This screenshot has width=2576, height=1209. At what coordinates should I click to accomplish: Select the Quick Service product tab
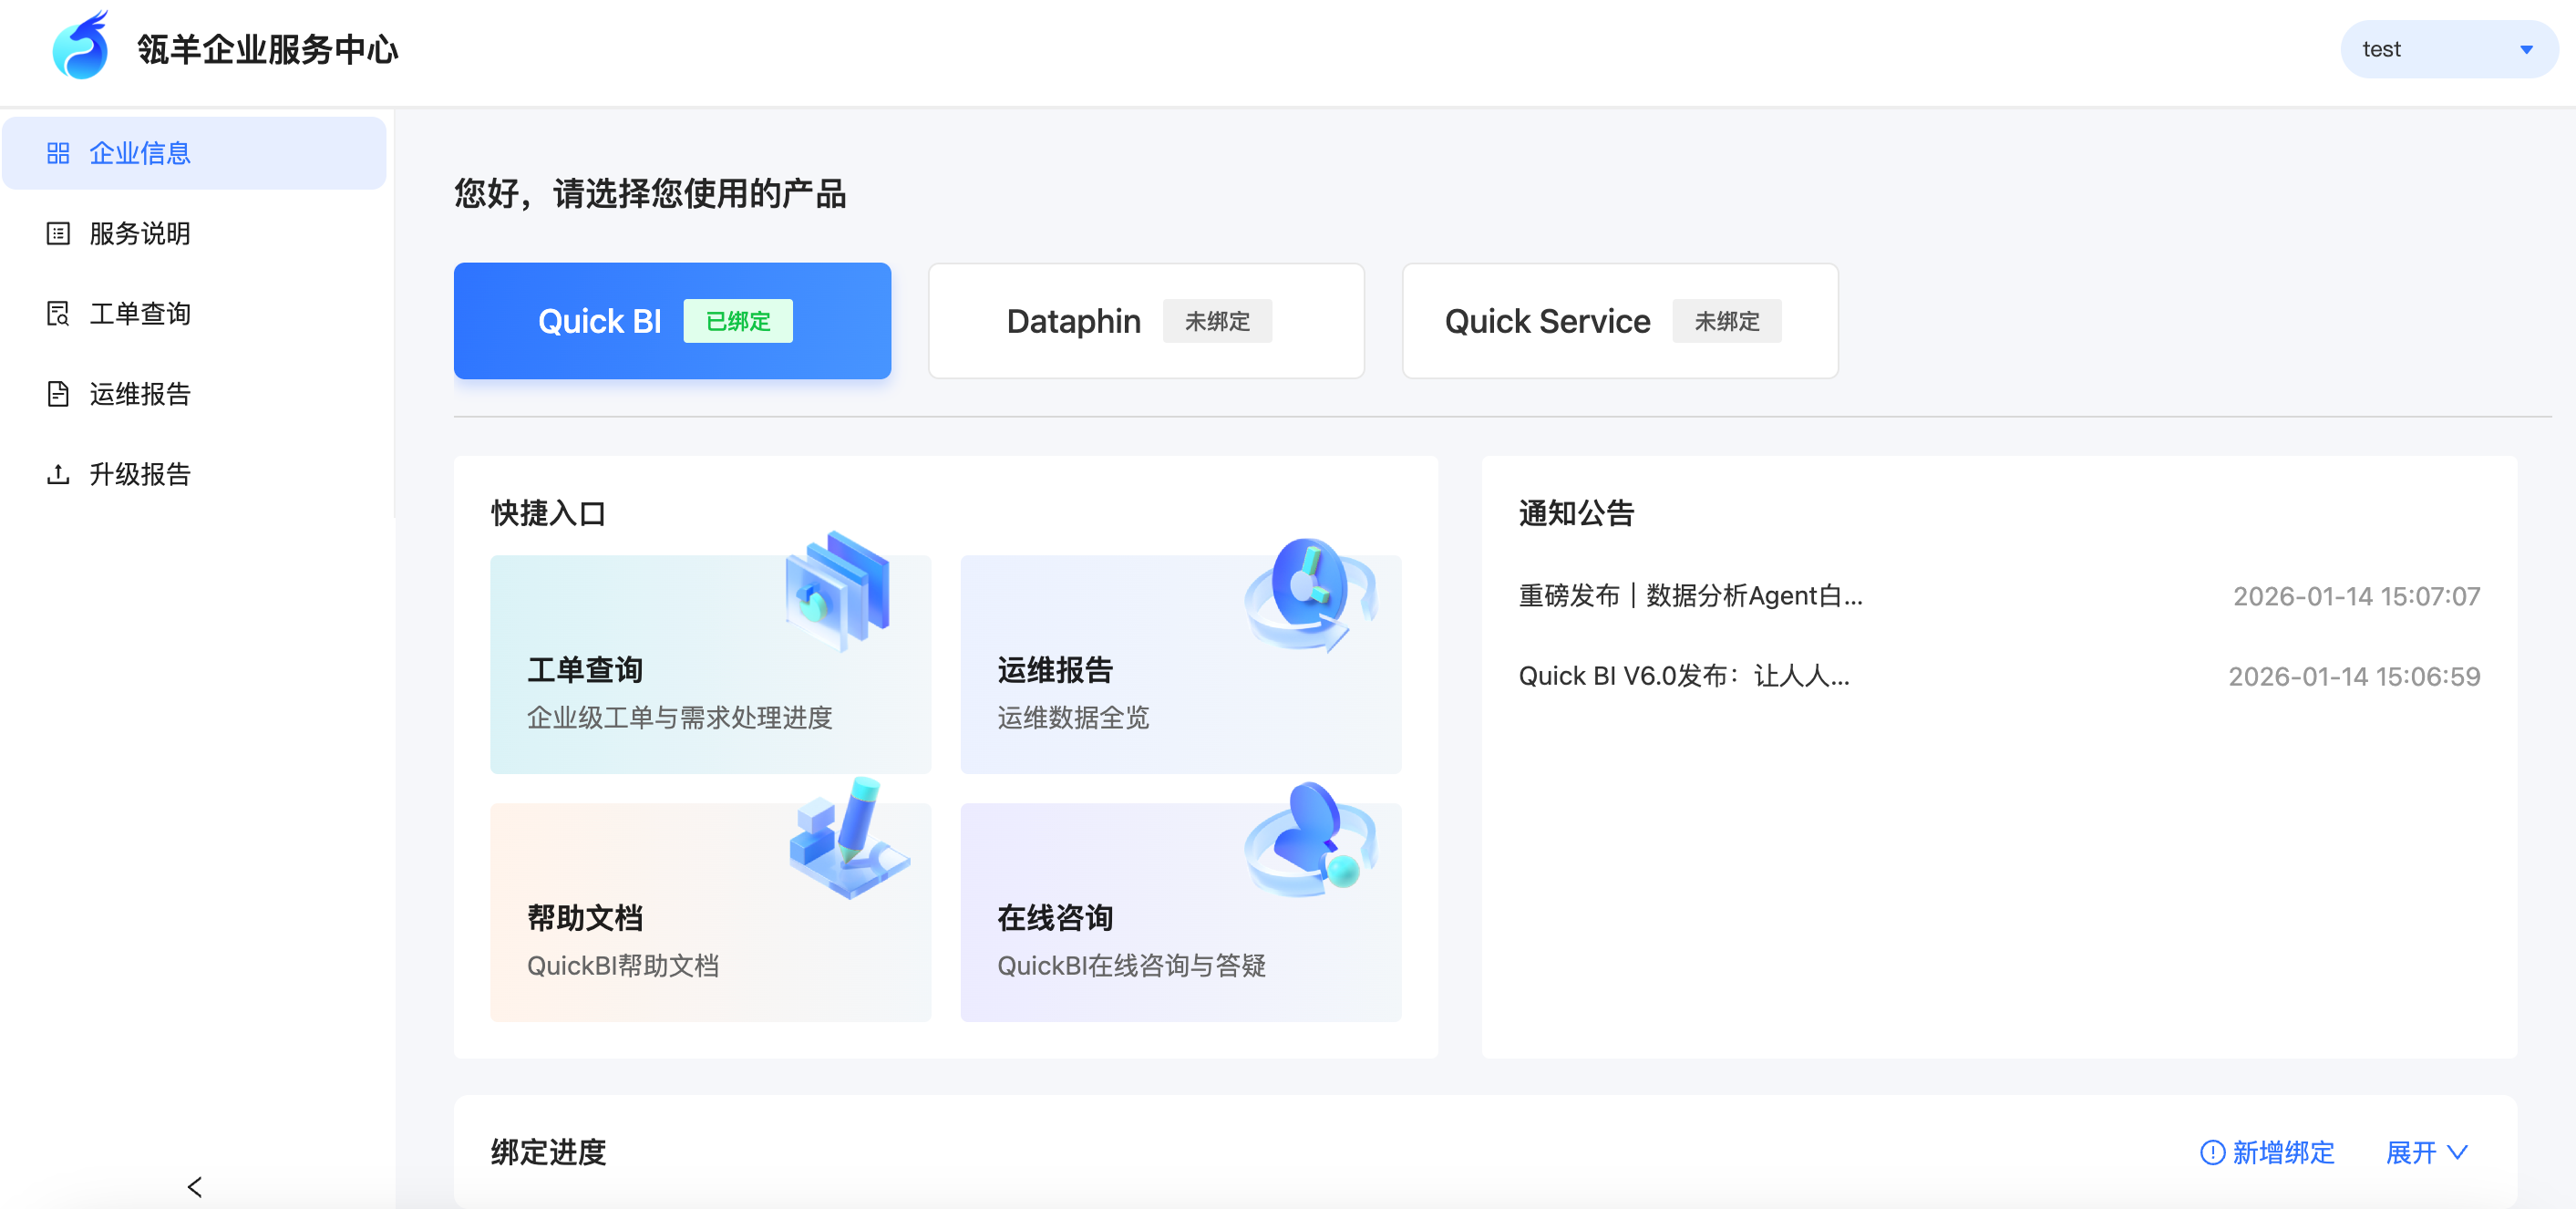[x=1619, y=321]
